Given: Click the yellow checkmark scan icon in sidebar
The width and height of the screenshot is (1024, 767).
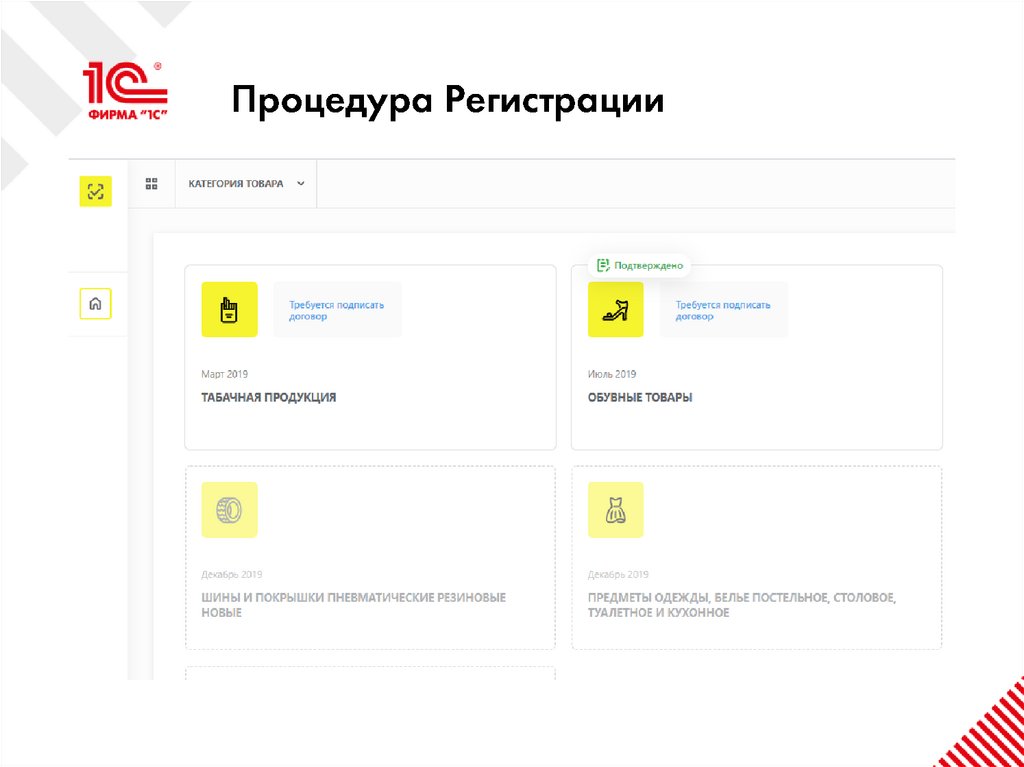Looking at the screenshot, I should [95, 191].
